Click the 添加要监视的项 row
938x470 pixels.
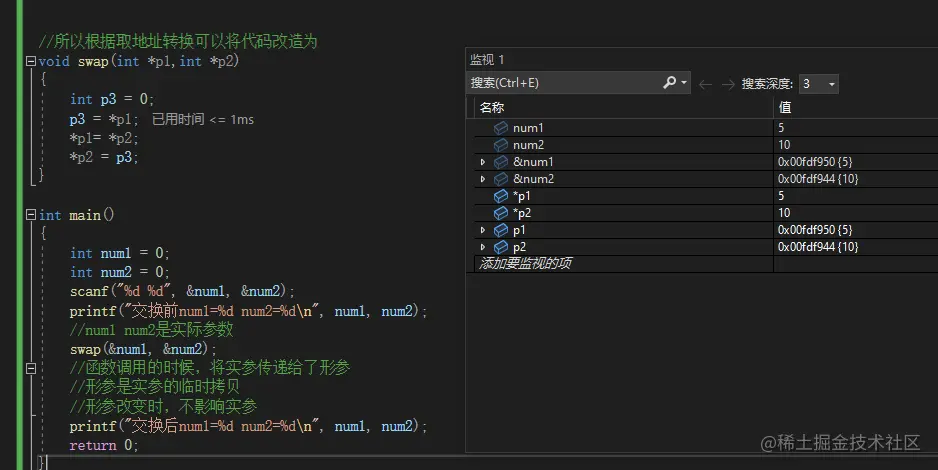(x=526, y=264)
